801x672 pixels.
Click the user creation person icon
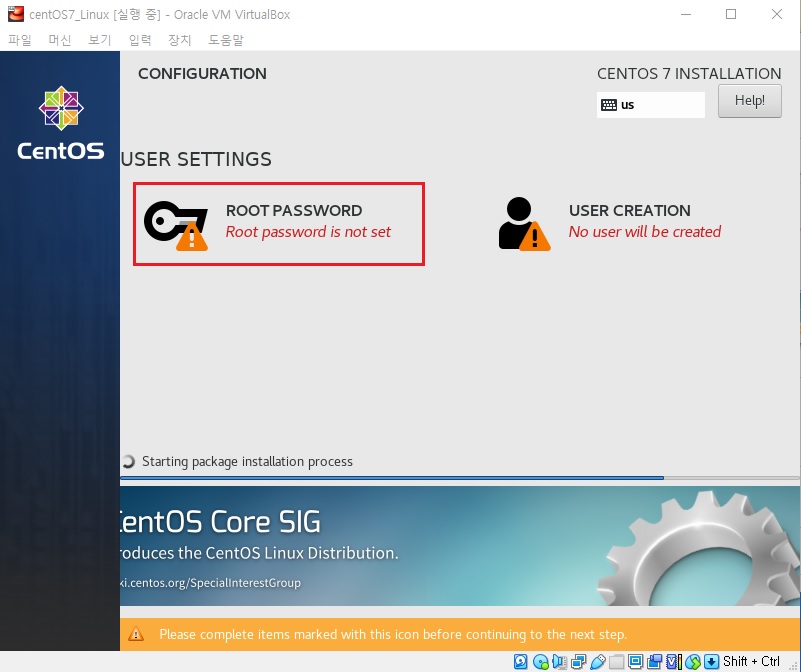tap(524, 224)
